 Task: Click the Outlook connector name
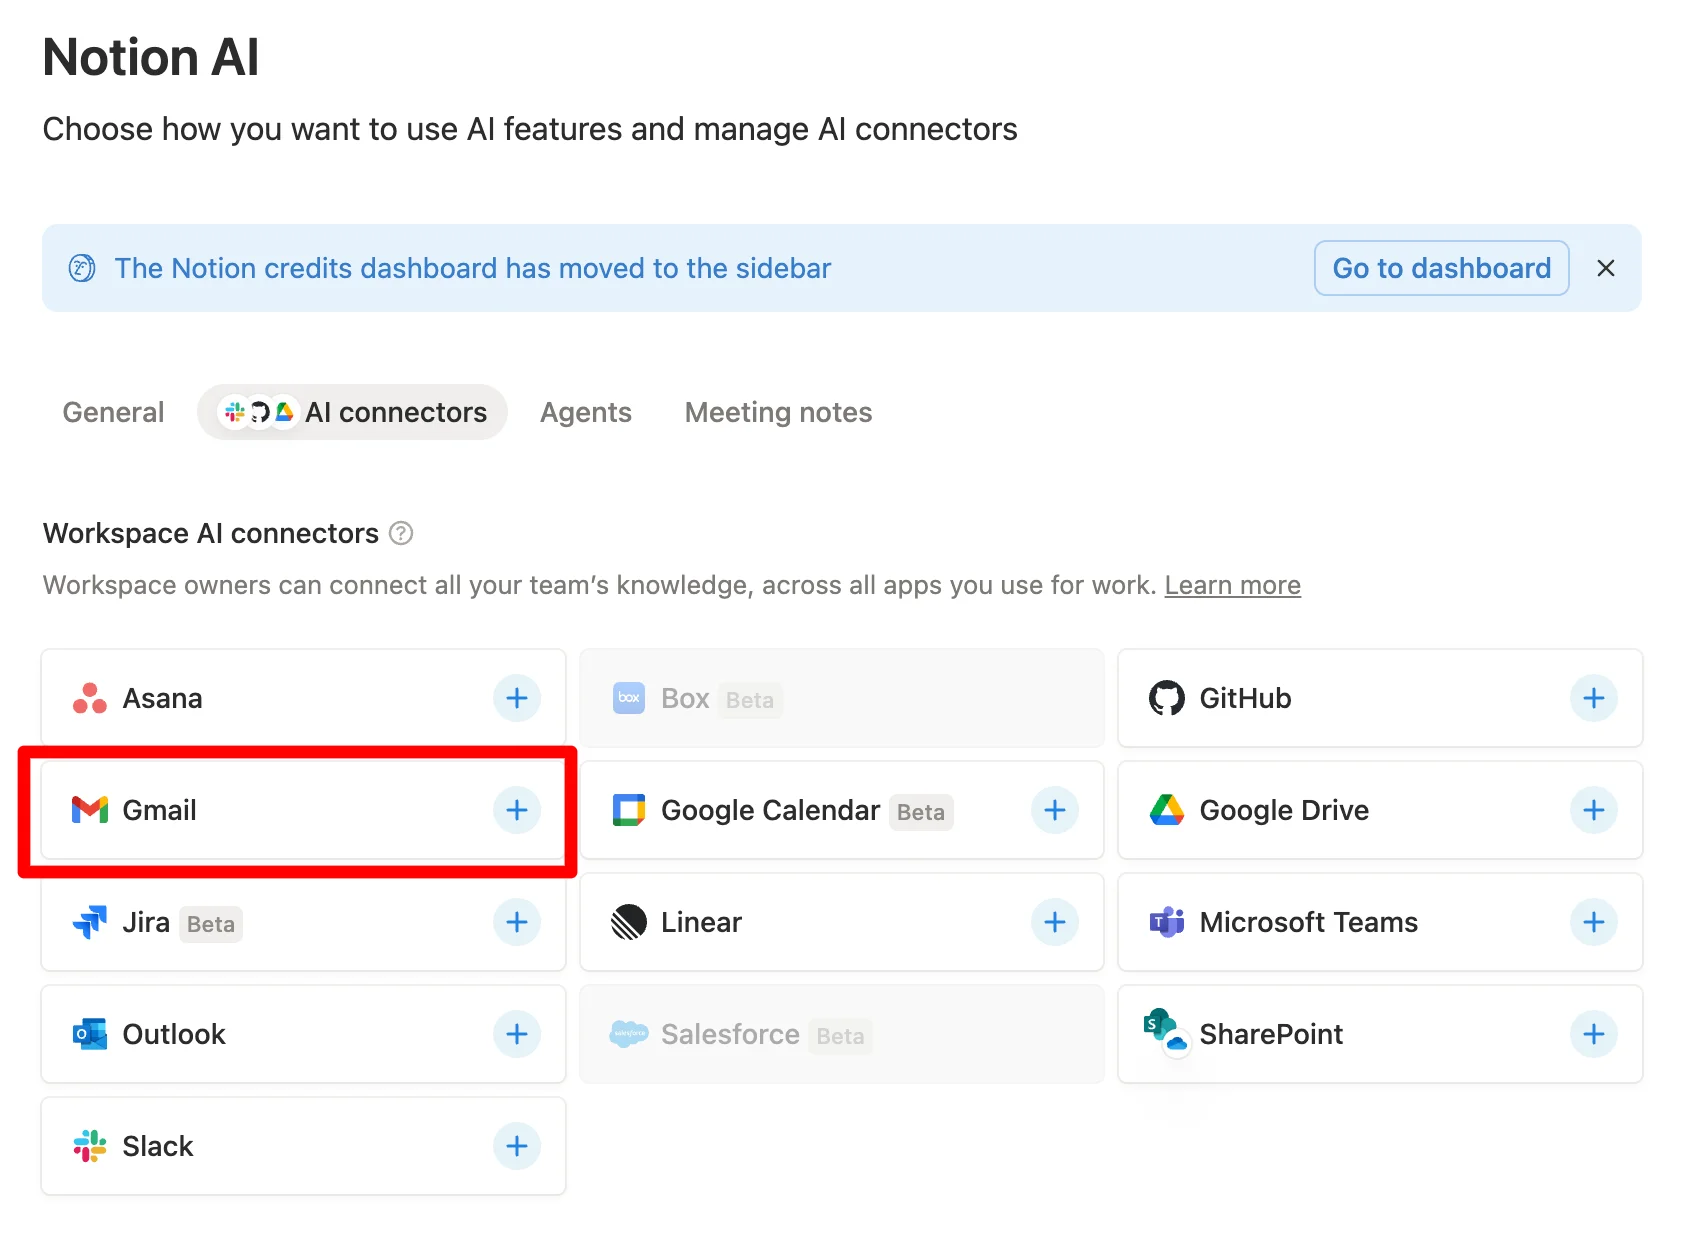pyautogui.click(x=174, y=1034)
